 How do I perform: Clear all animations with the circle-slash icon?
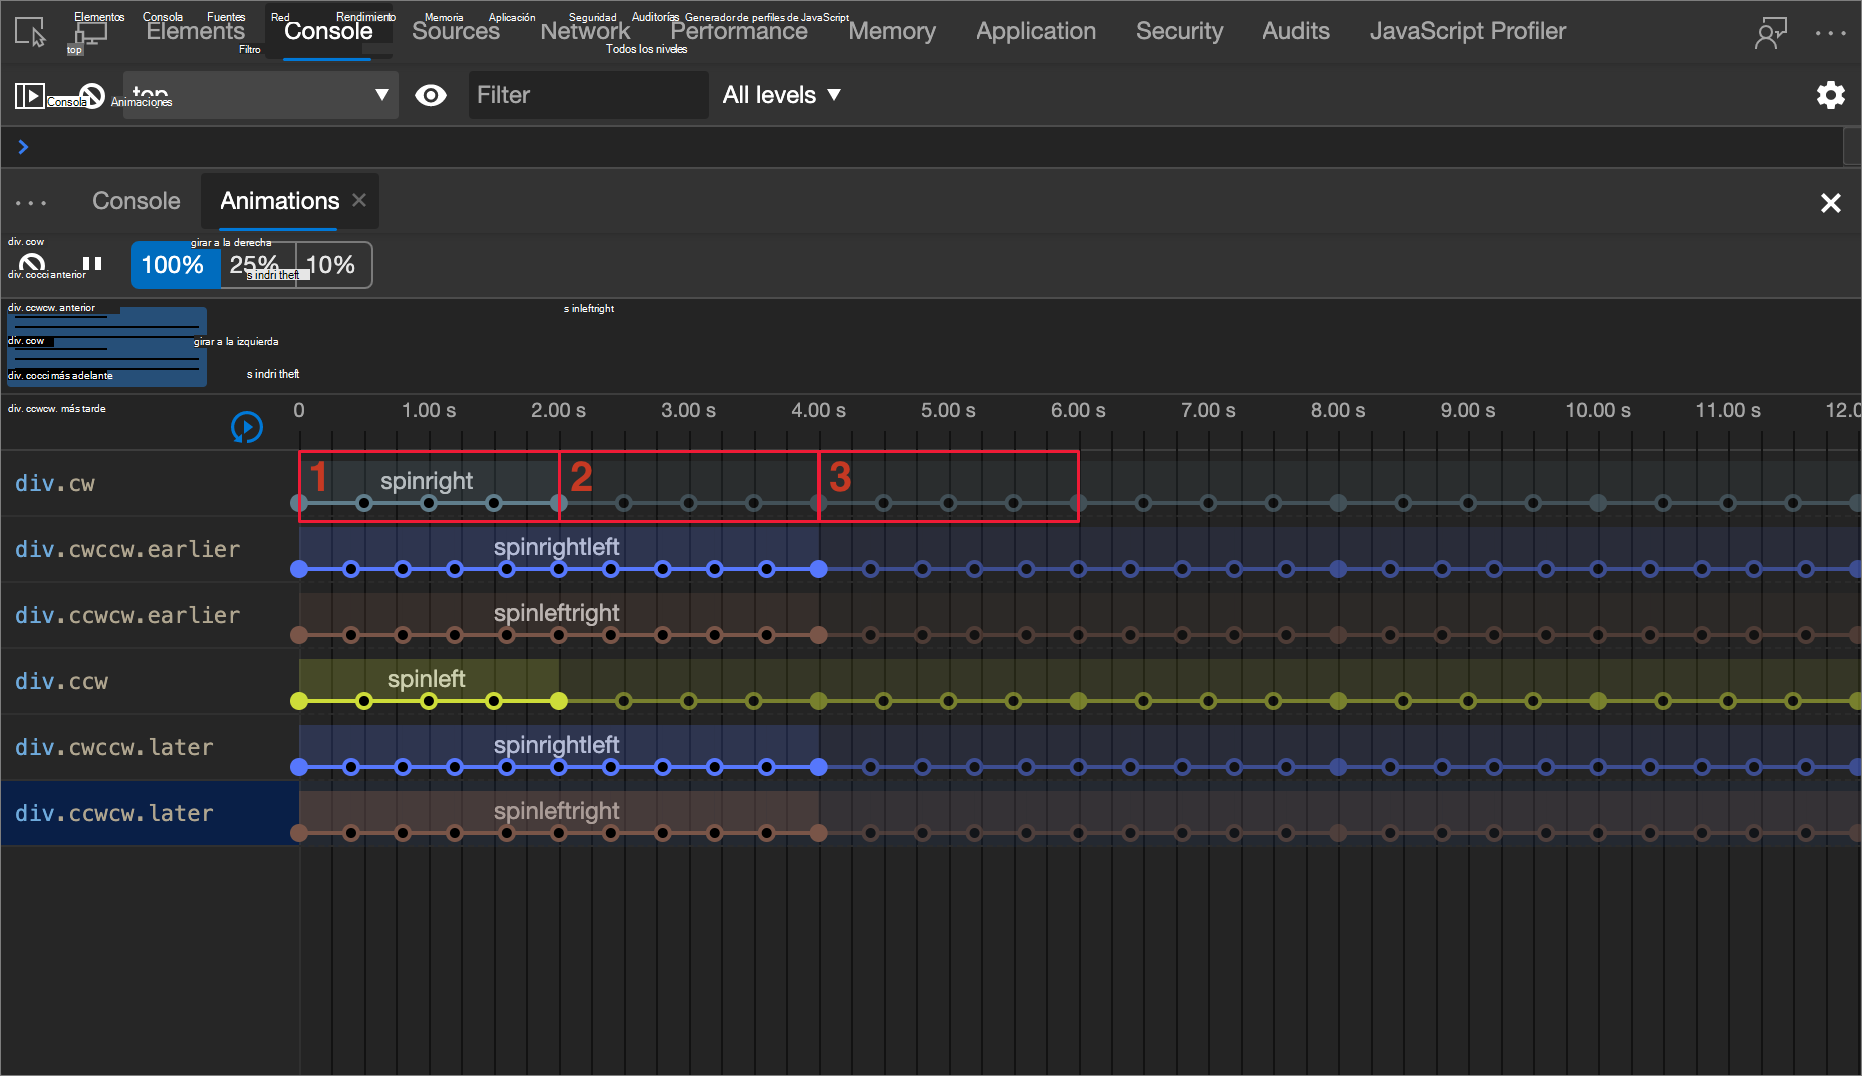click(x=32, y=264)
